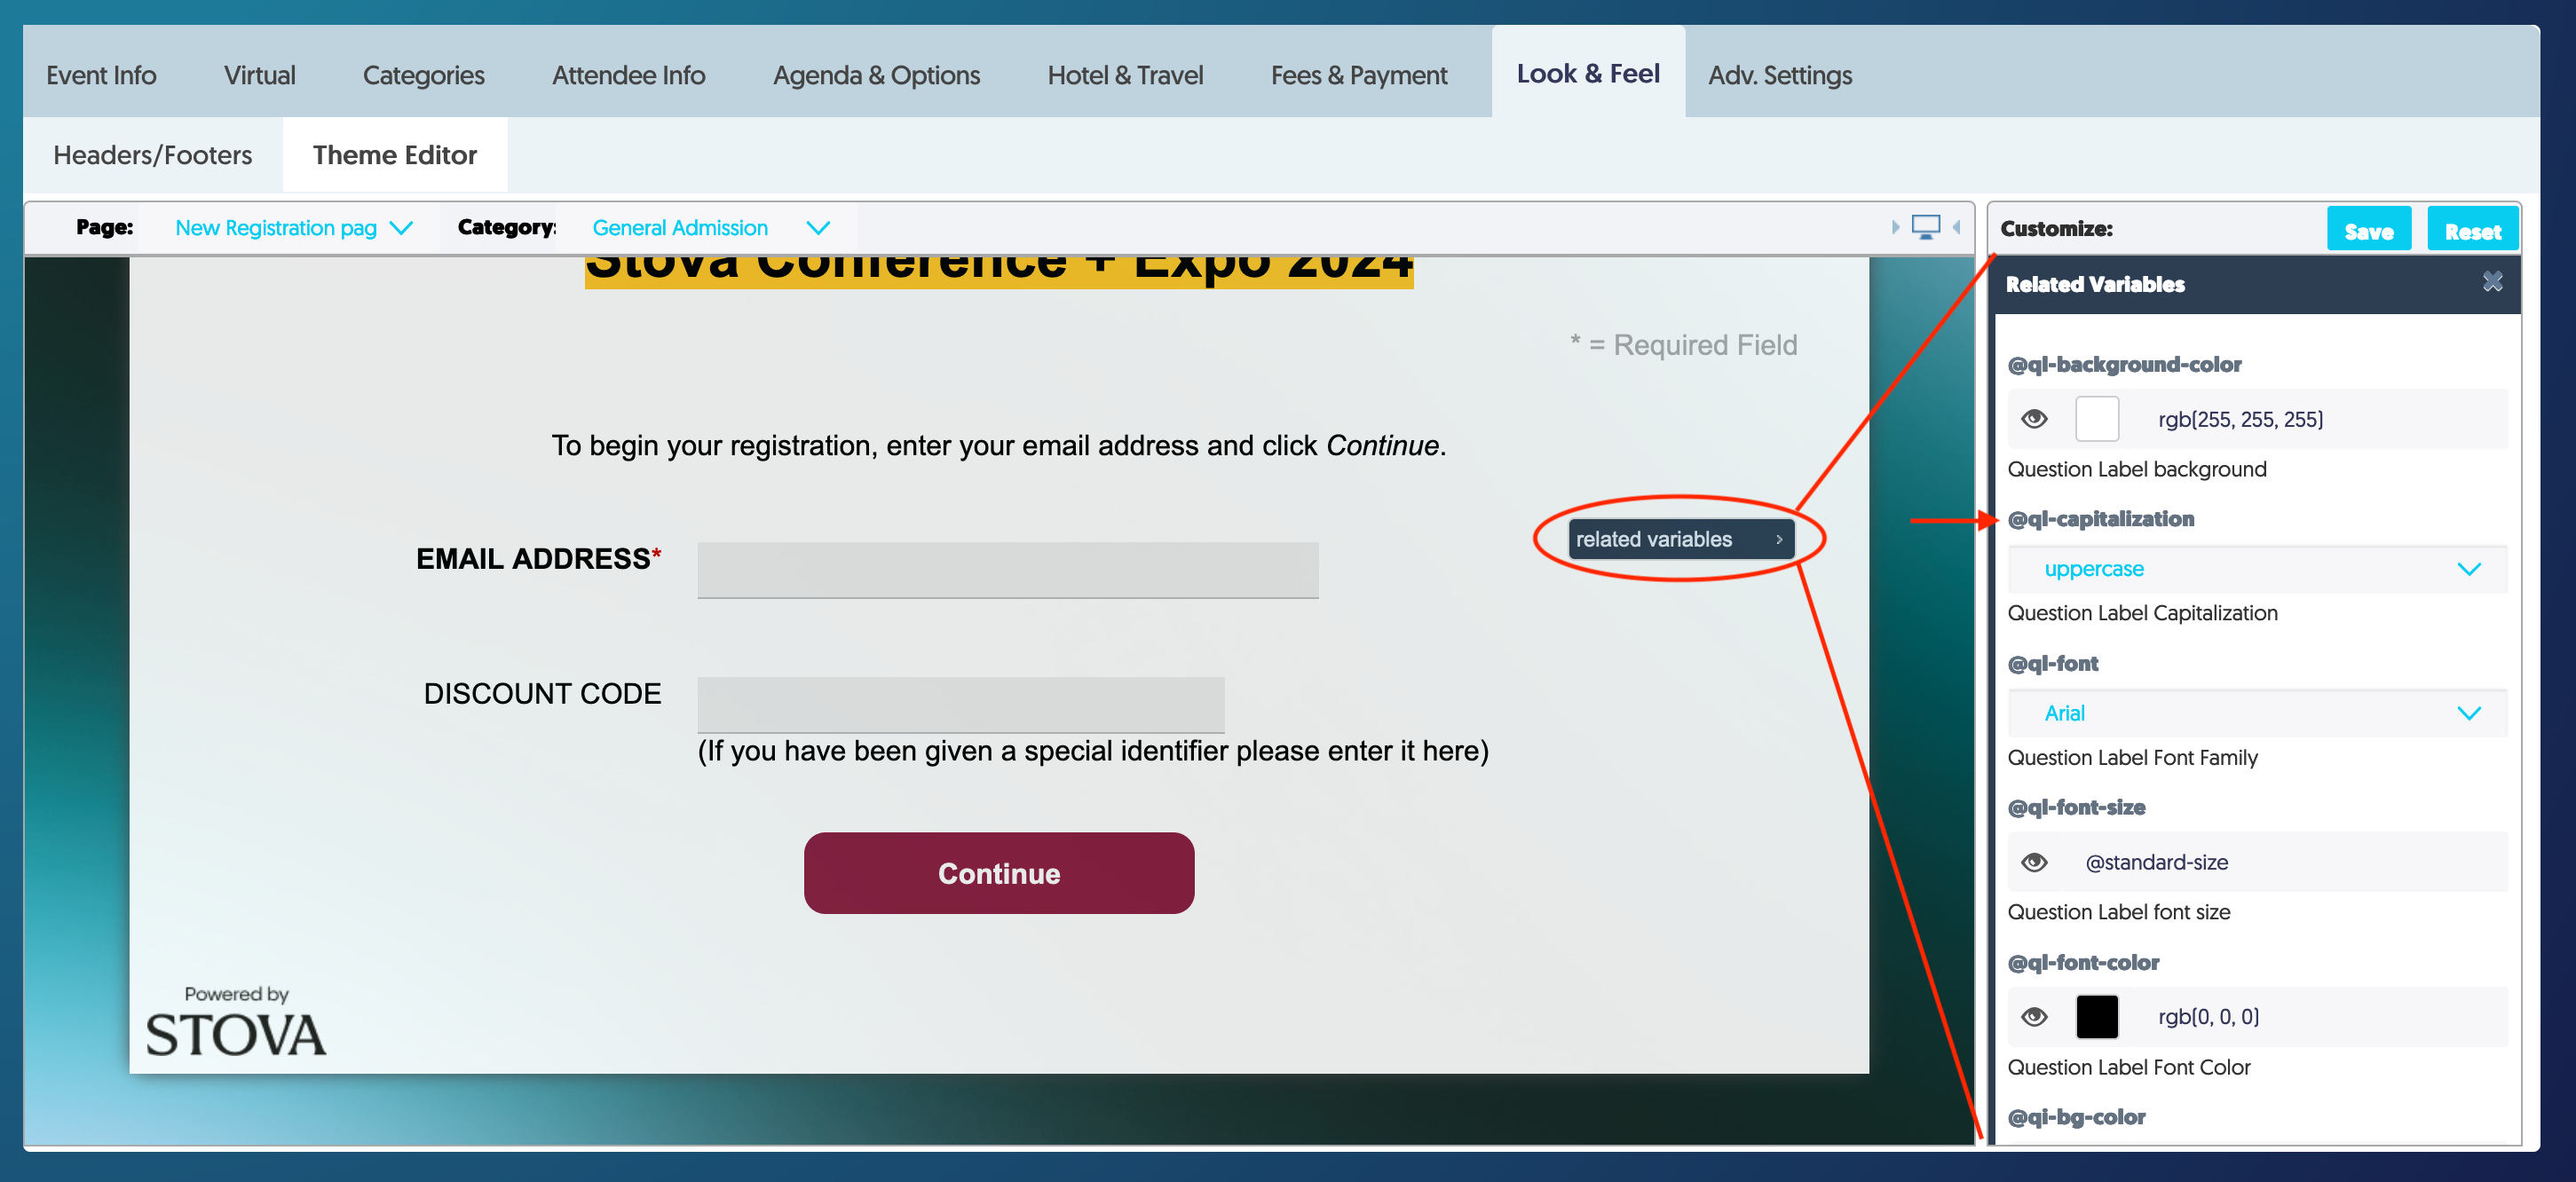The width and height of the screenshot is (2576, 1182).
Task: Select the Adv. Settings tab
Action: click(1781, 74)
